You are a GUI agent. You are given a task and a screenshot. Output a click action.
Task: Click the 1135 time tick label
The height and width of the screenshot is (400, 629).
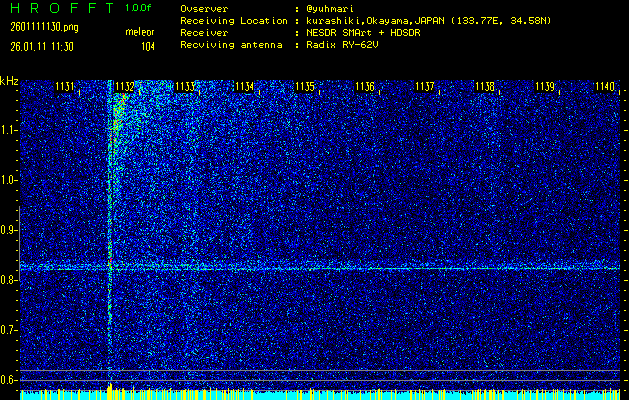[304, 87]
